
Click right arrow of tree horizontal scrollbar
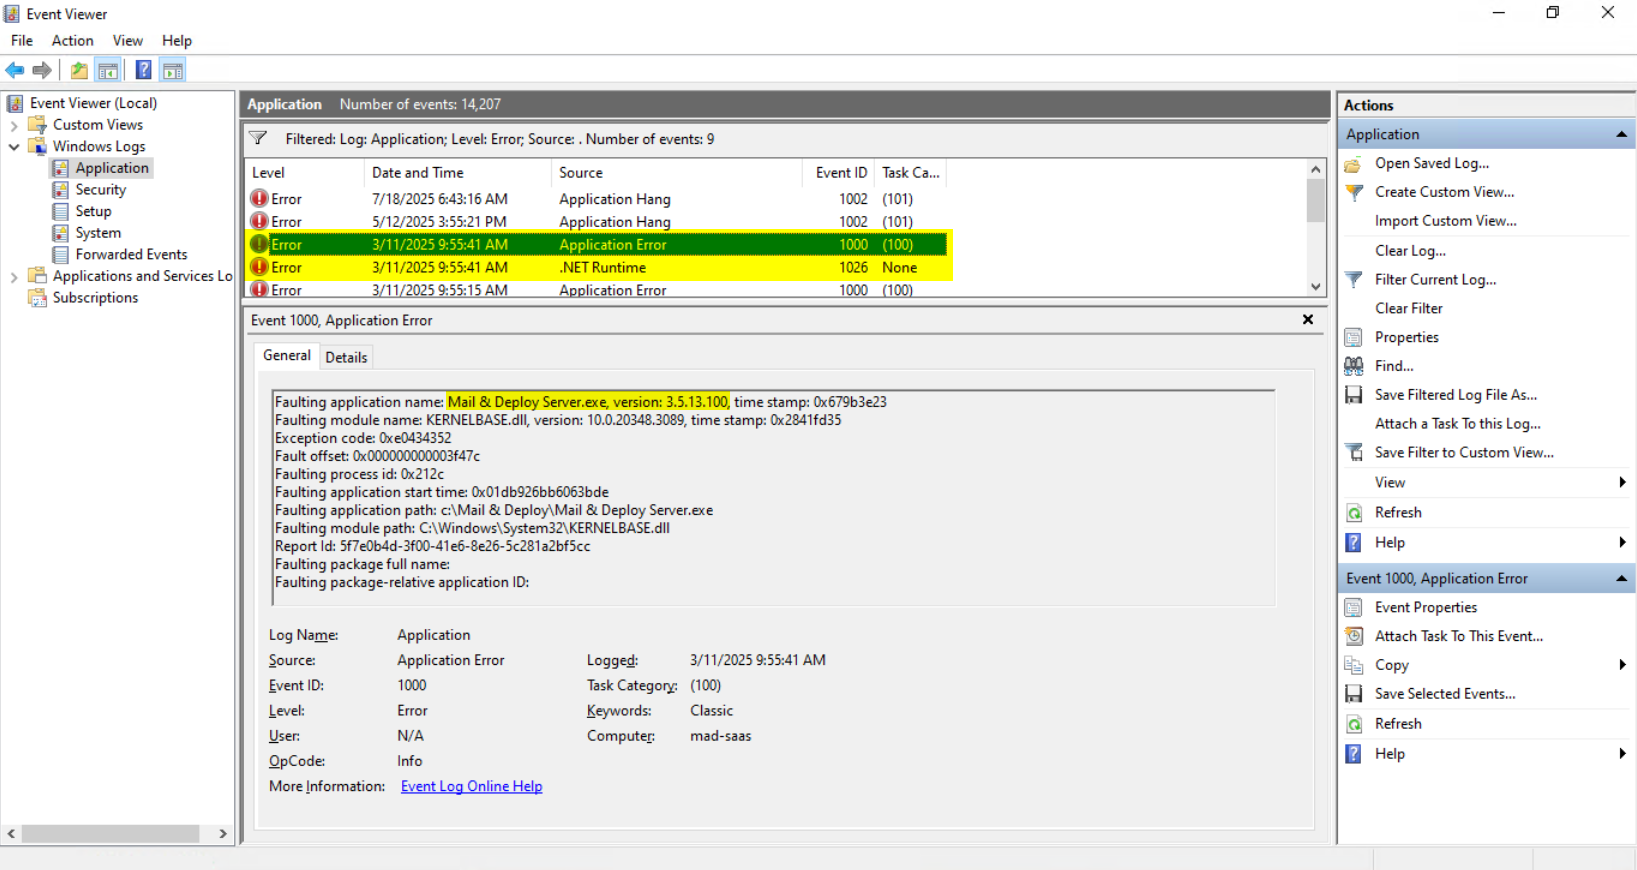(x=223, y=833)
